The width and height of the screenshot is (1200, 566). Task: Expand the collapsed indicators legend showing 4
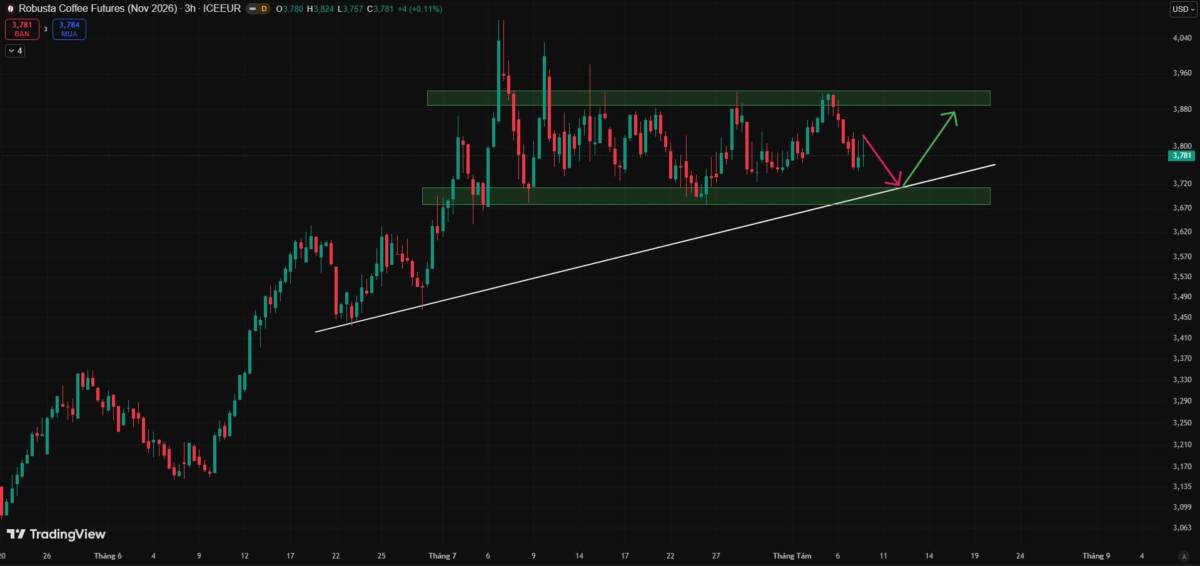15,50
